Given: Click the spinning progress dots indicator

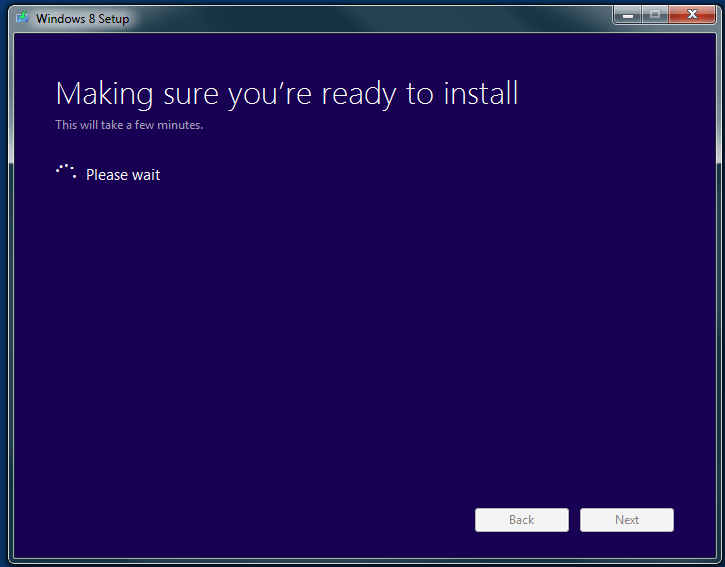Looking at the screenshot, I should coord(66,171).
